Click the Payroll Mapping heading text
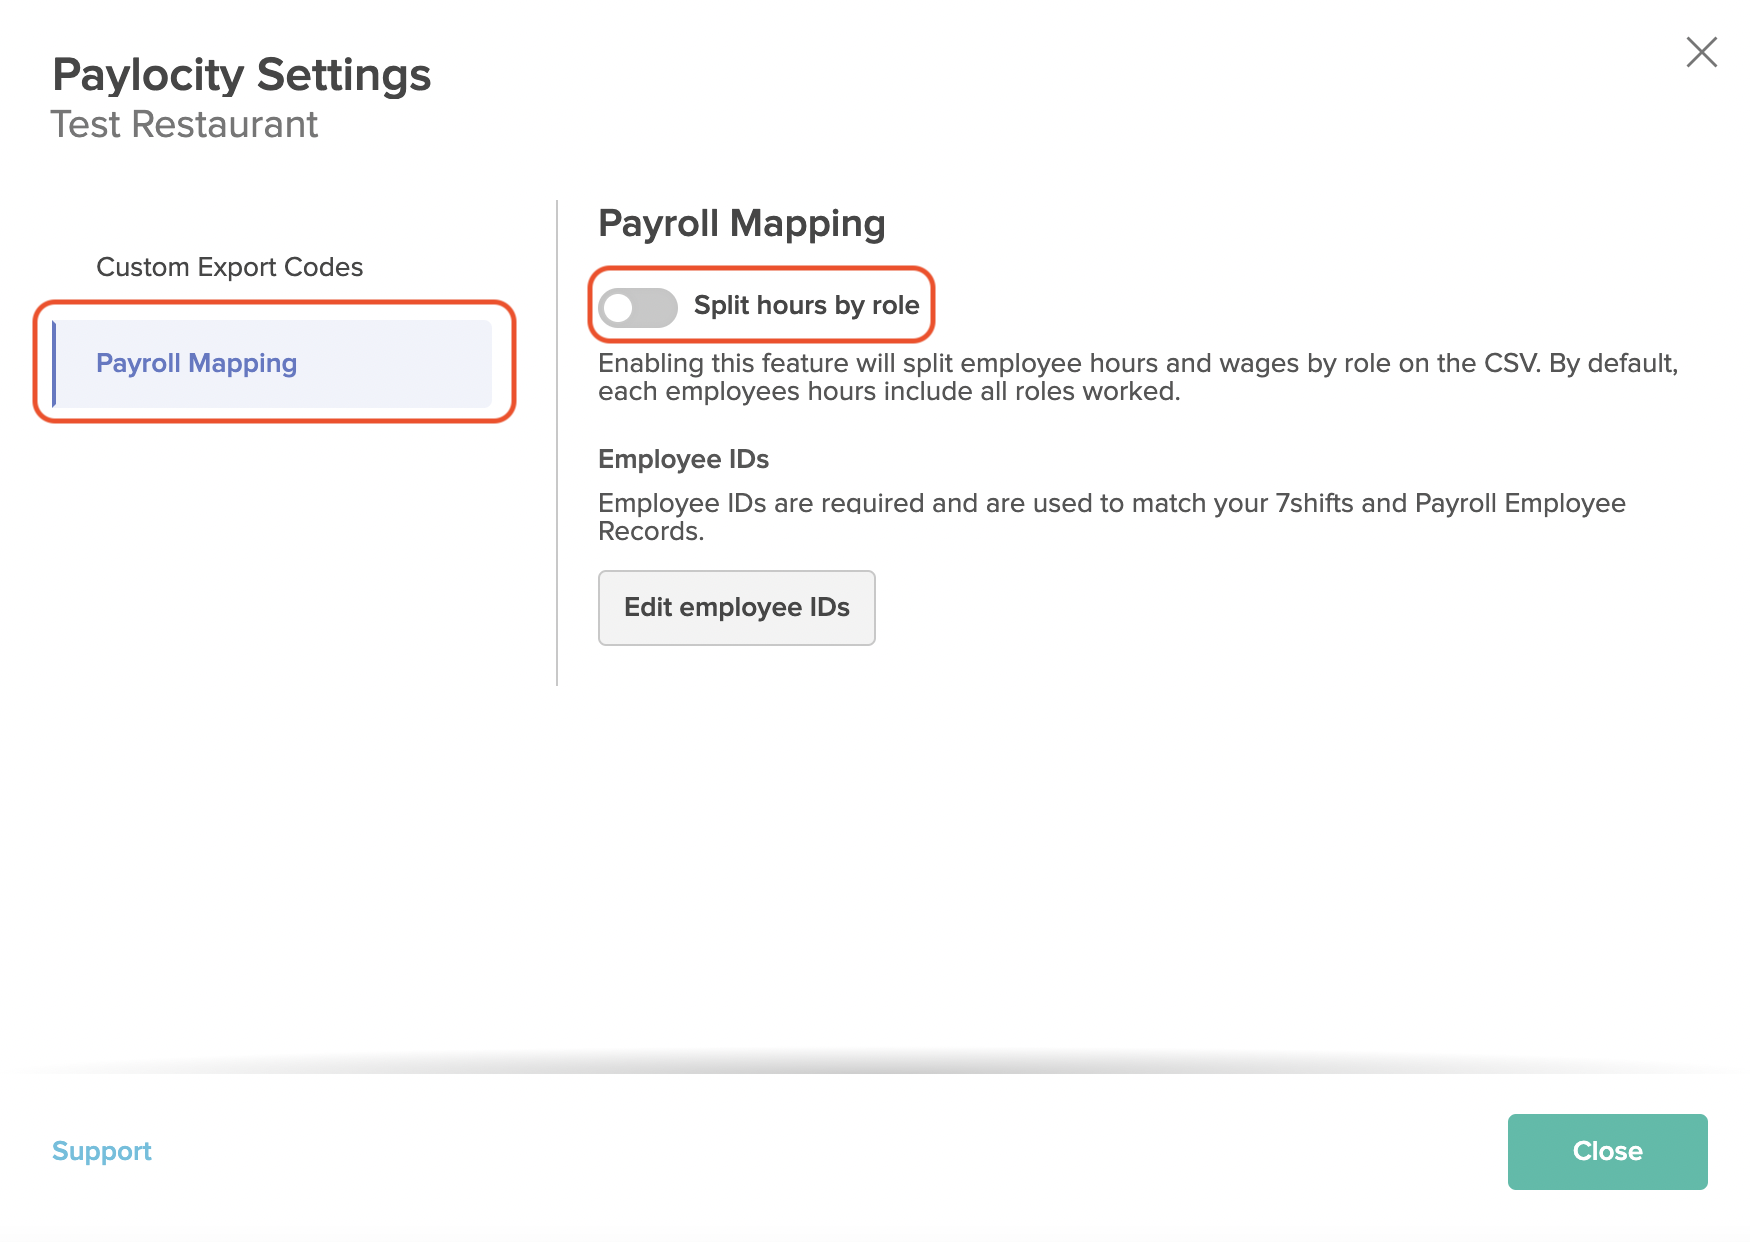 click(742, 223)
